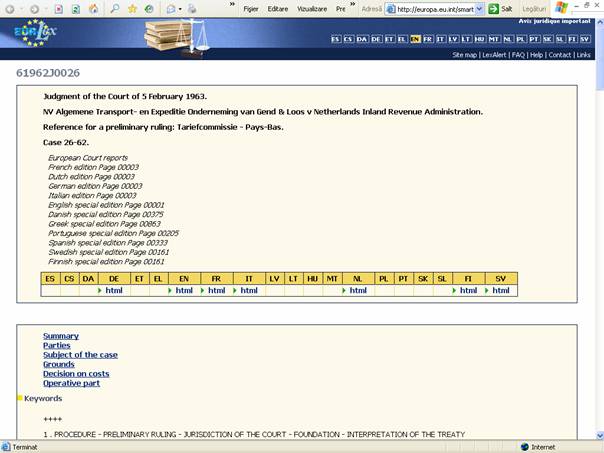Open the html link under FR column
The height and width of the screenshot is (453, 604).
[x=216, y=290]
